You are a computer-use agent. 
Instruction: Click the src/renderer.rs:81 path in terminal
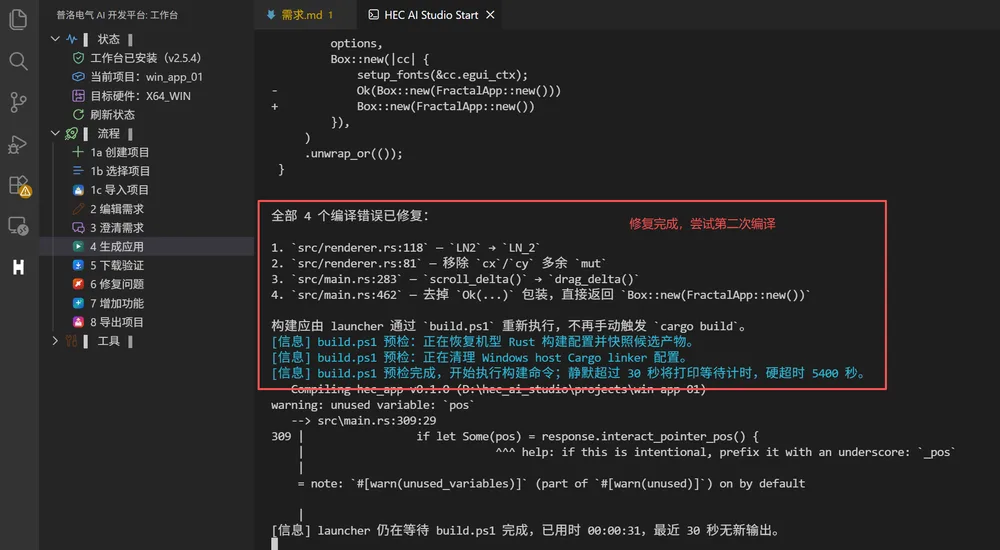[355, 264]
